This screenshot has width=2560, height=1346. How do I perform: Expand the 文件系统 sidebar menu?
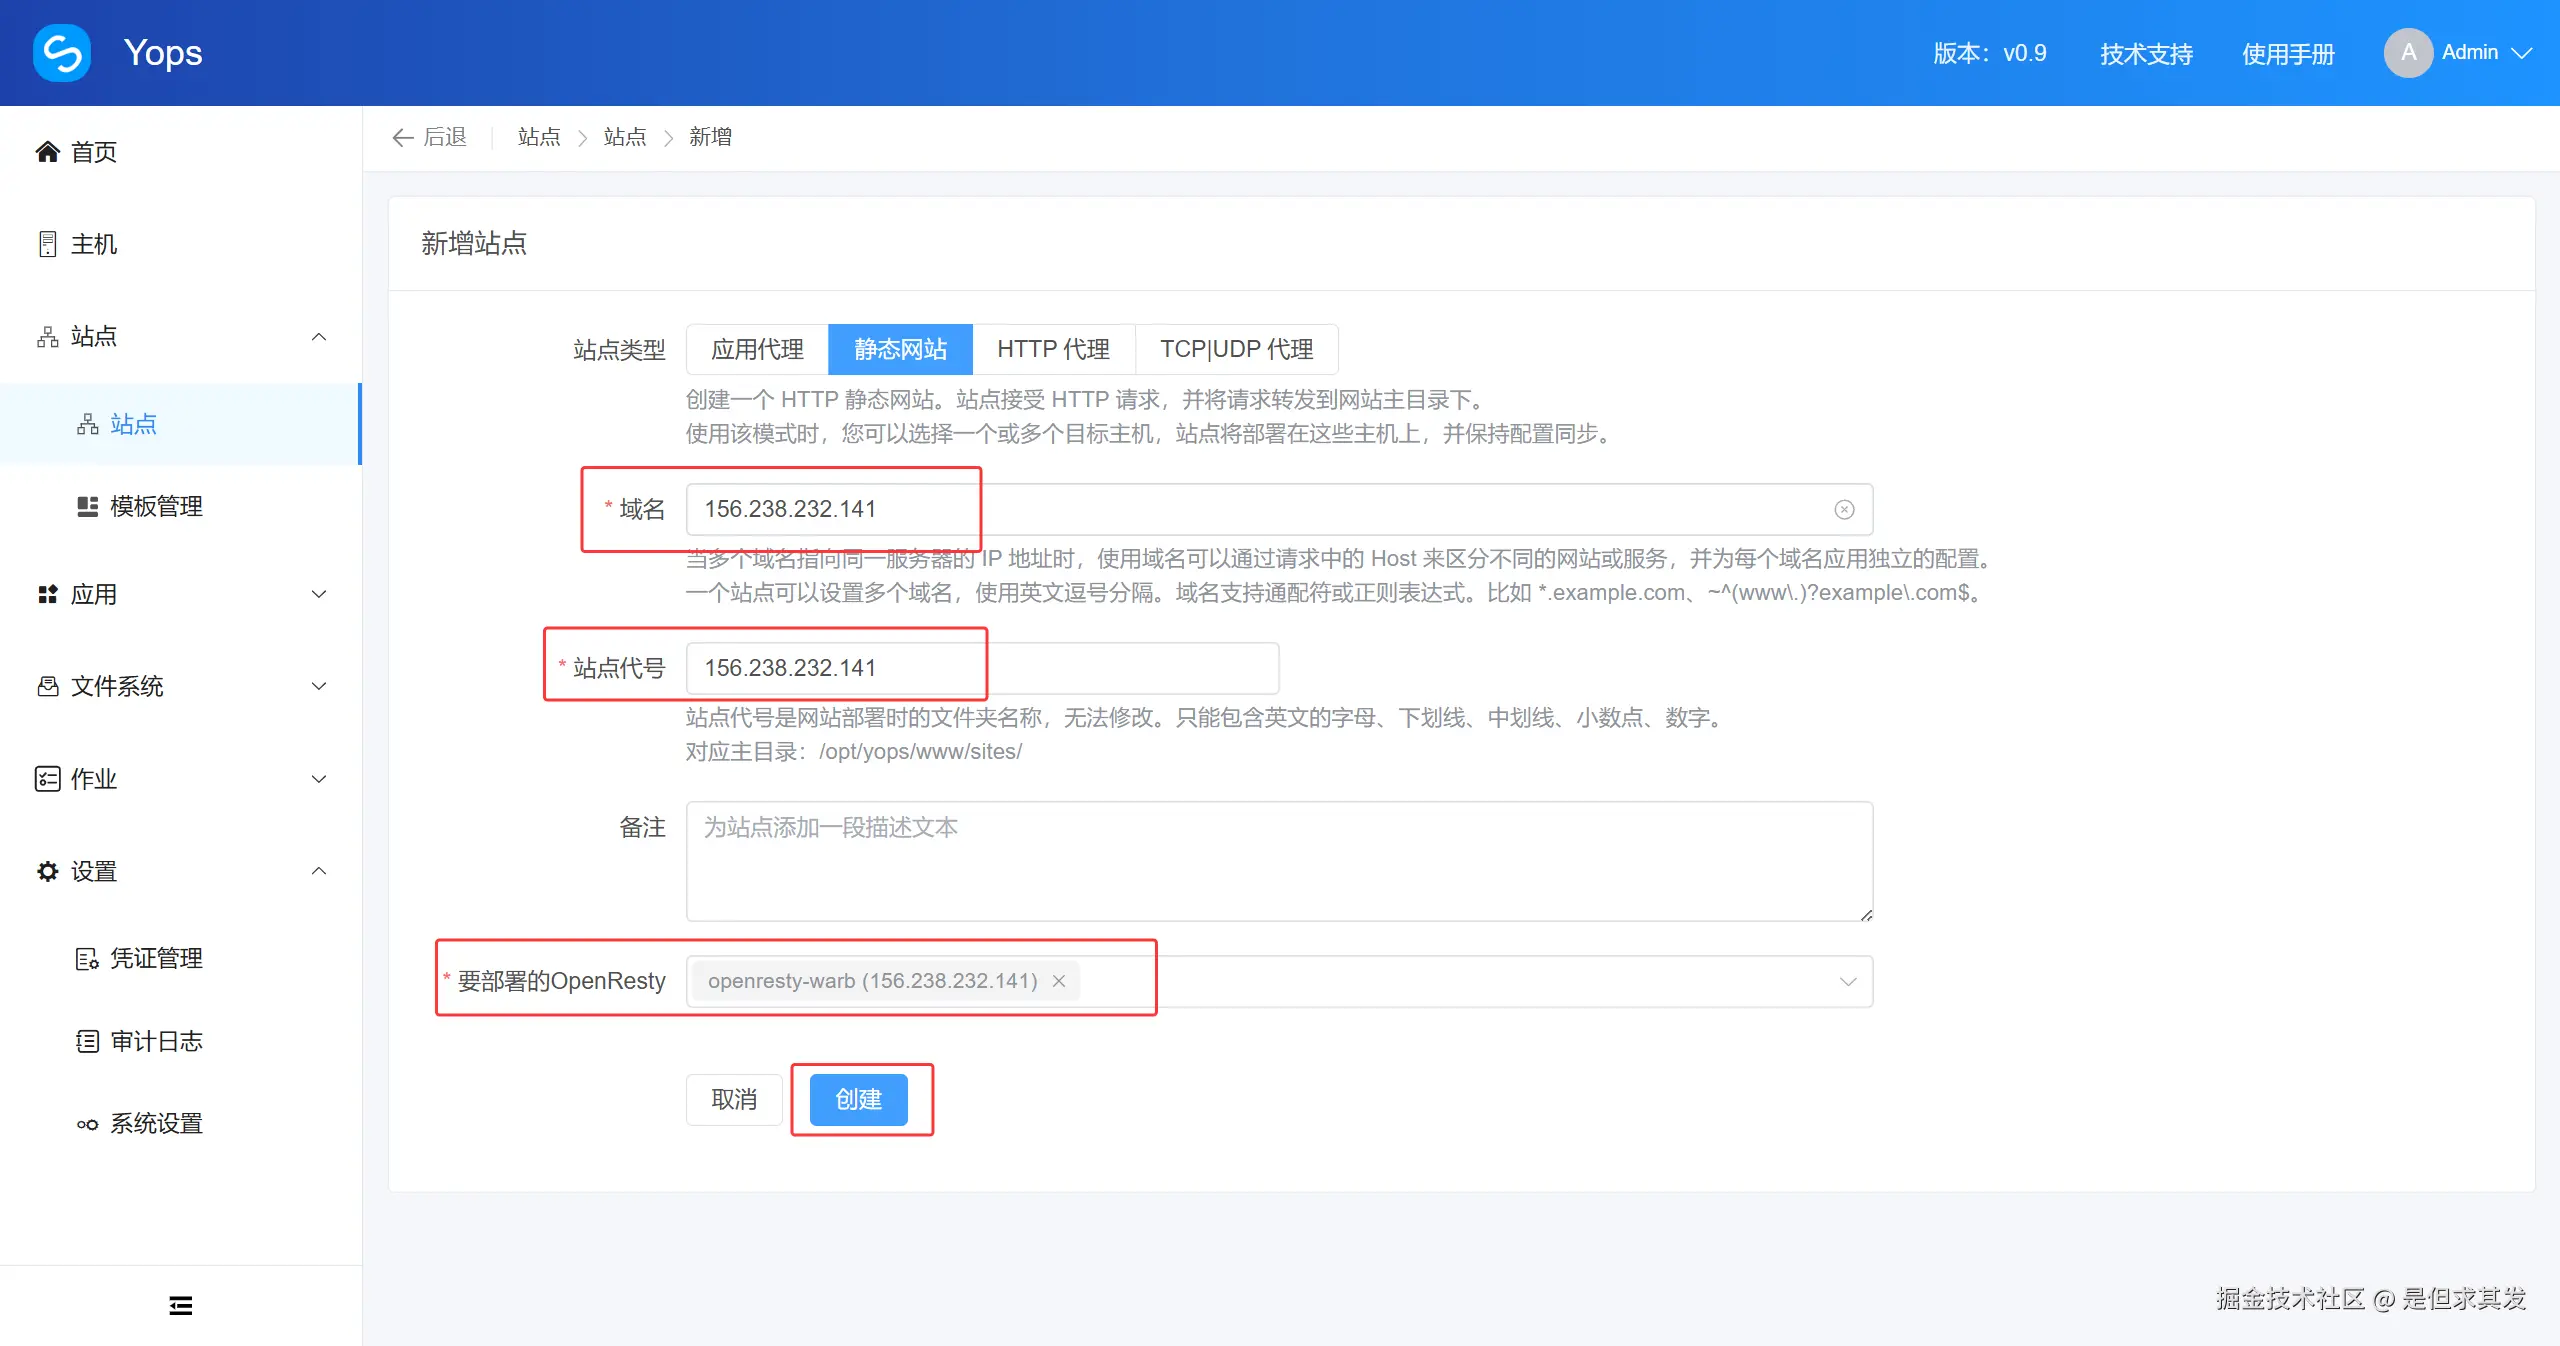(180, 686)
